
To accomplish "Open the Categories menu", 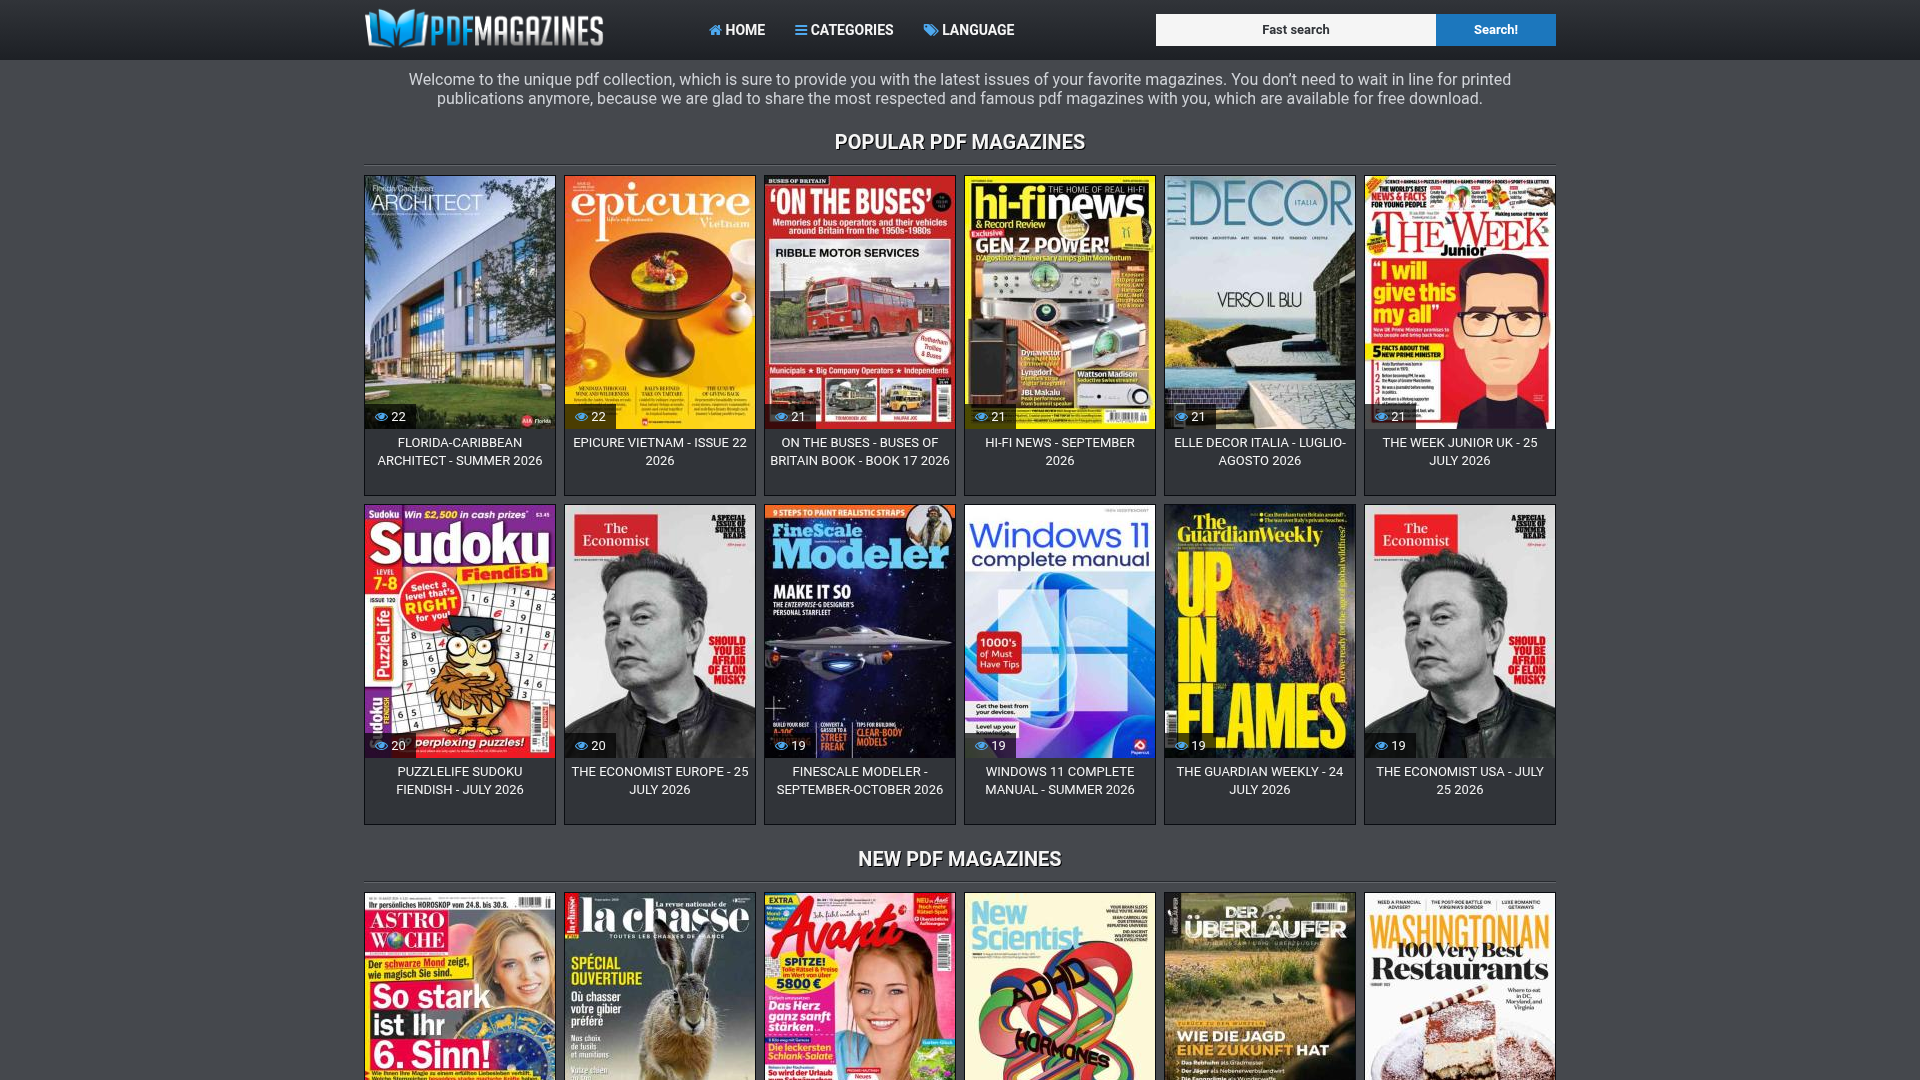I will click(844, 30).
